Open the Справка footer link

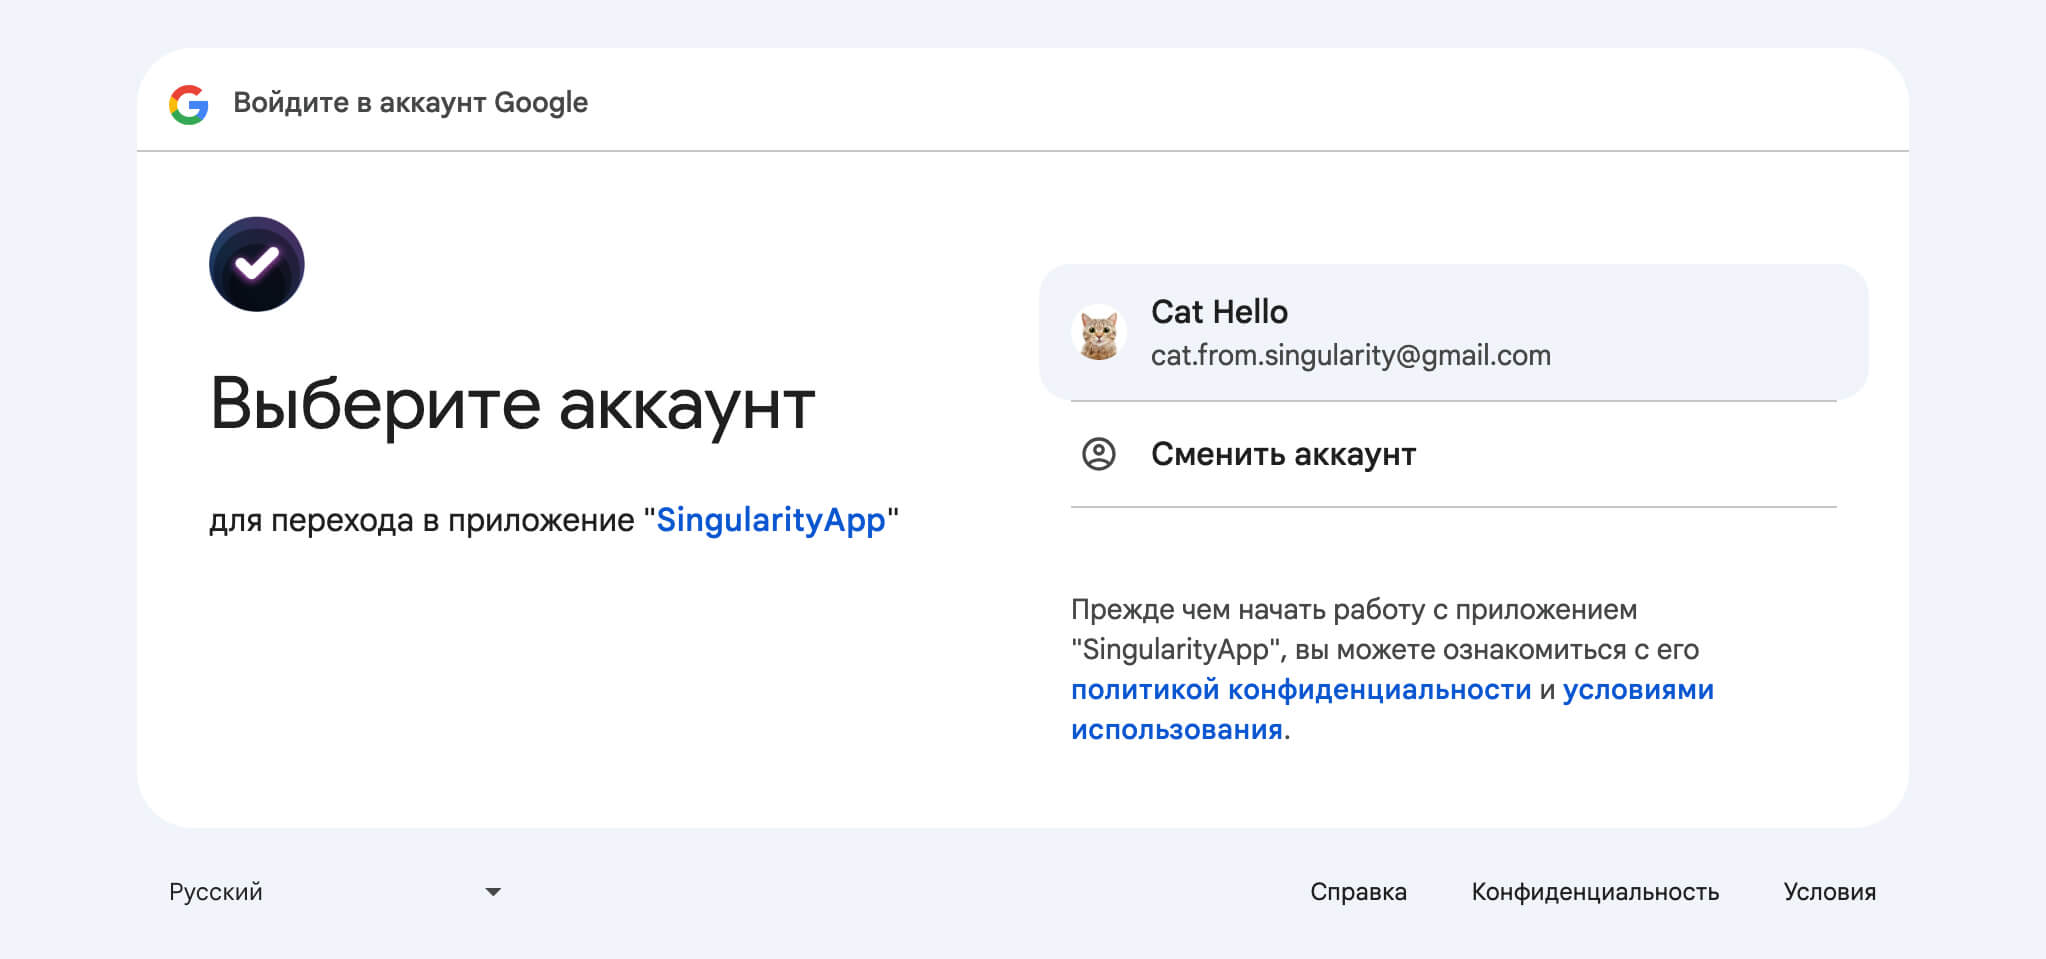pyautogui.click(x=1358, y=891)
